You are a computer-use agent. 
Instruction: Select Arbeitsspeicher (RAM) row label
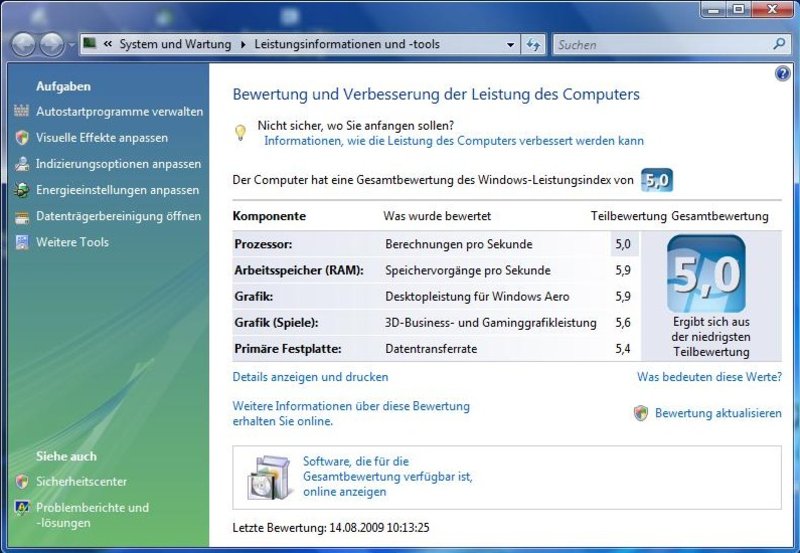click(299, 270)
